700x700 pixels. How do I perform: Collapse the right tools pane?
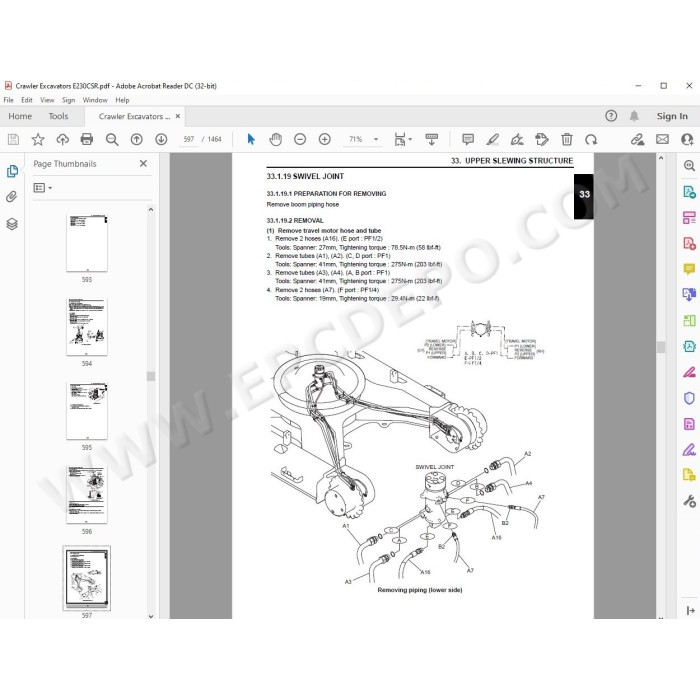pos(690,610)
